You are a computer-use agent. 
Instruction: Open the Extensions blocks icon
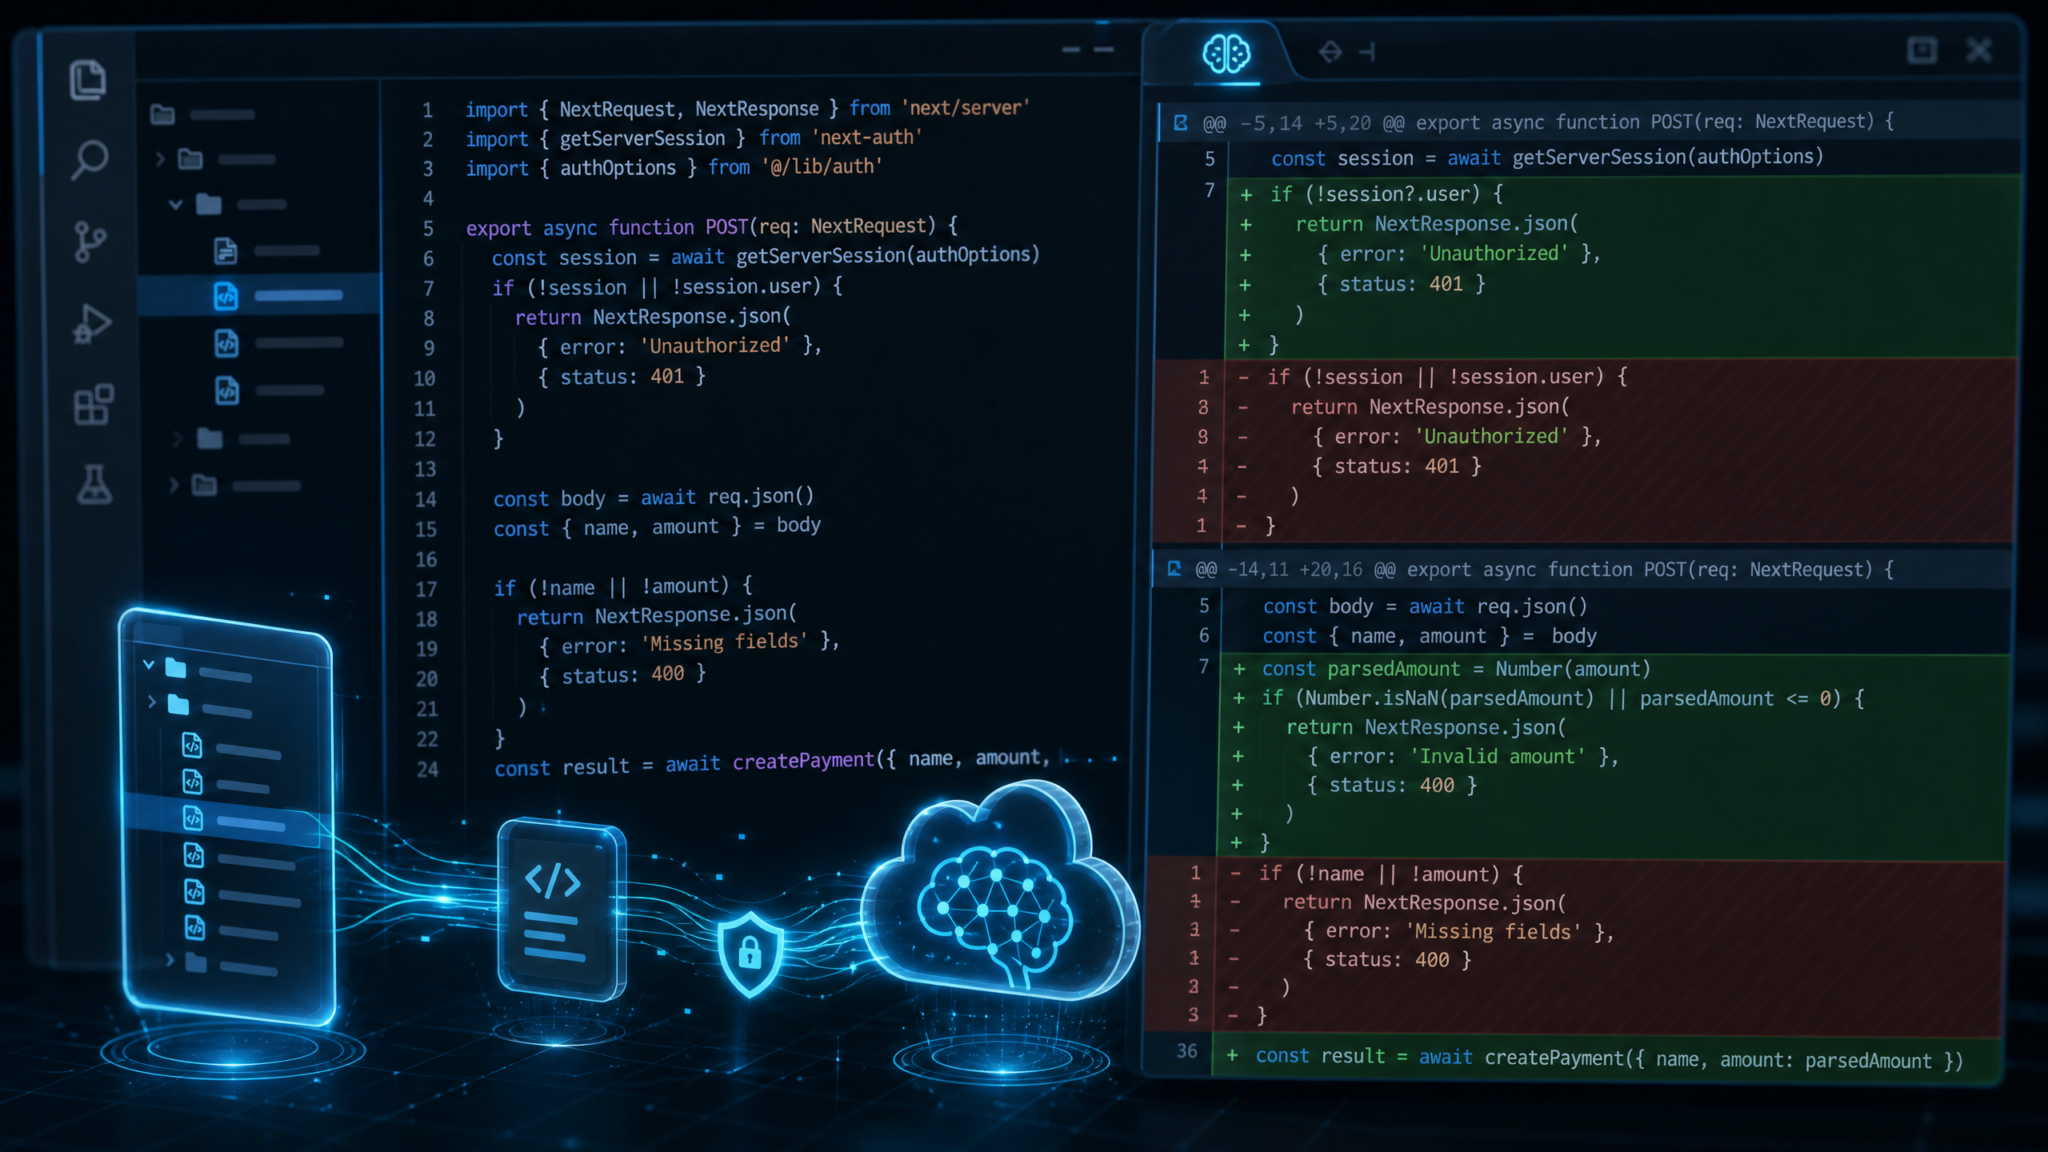click(93, 404)
